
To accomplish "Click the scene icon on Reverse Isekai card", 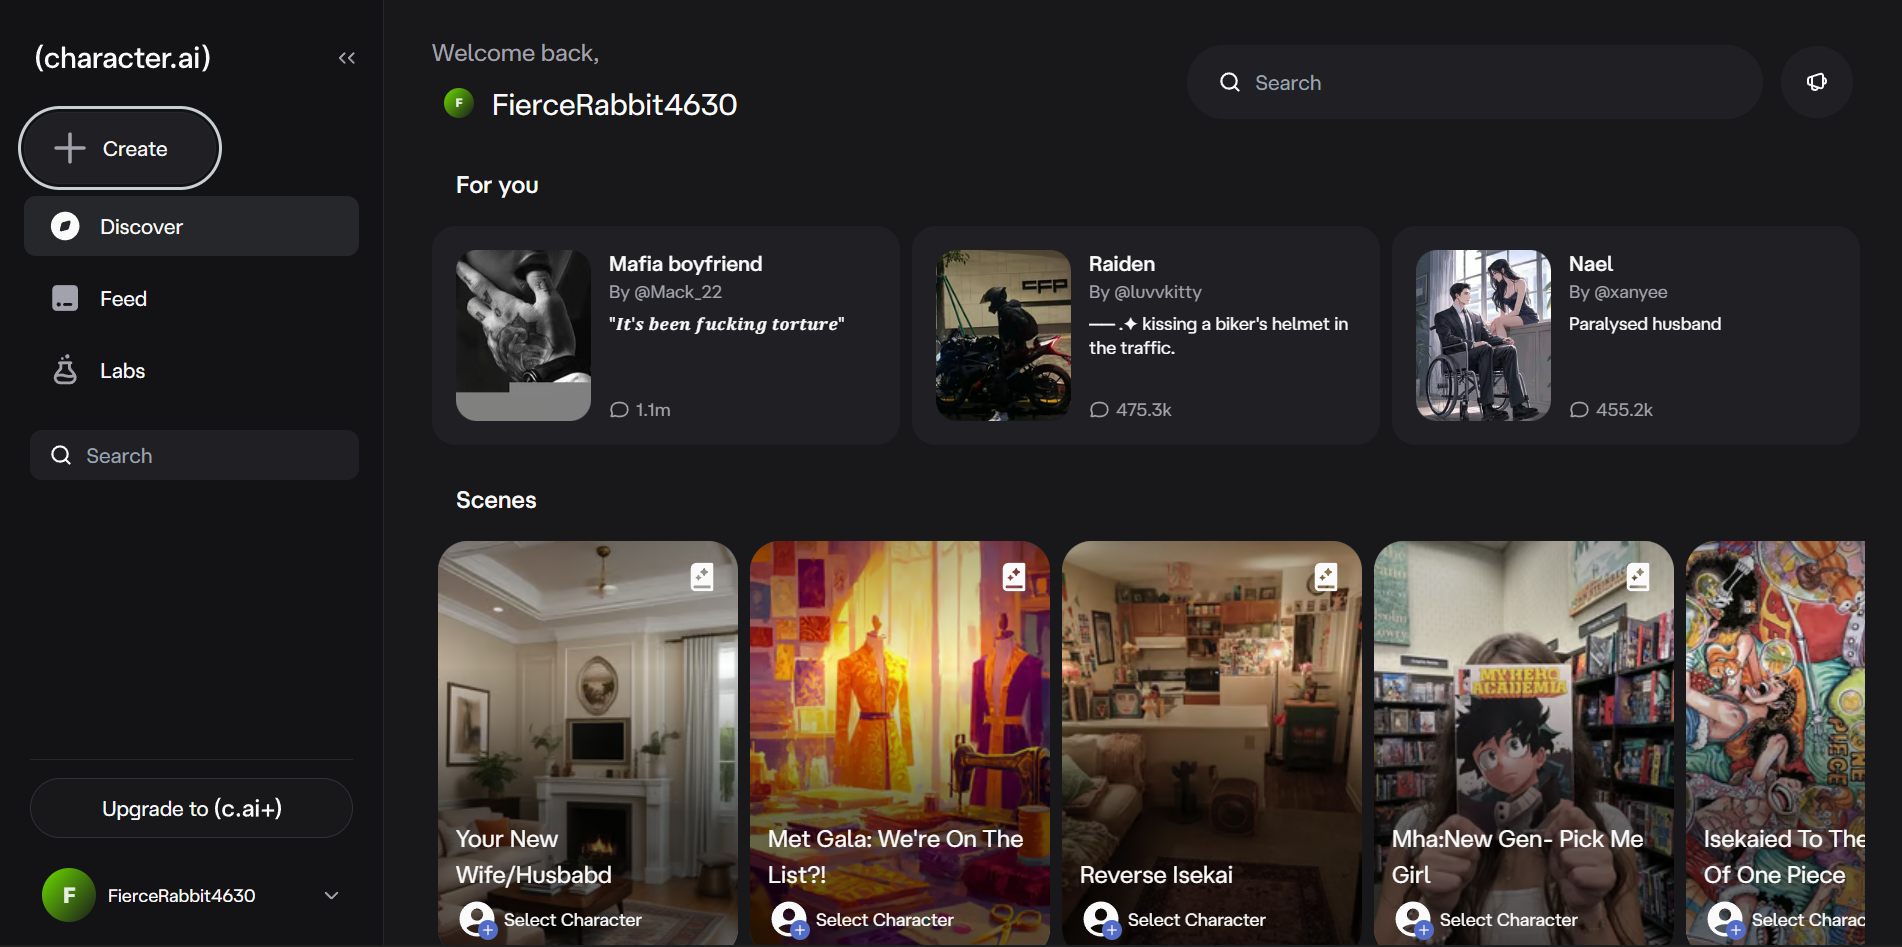I will tap(1326, 576).
